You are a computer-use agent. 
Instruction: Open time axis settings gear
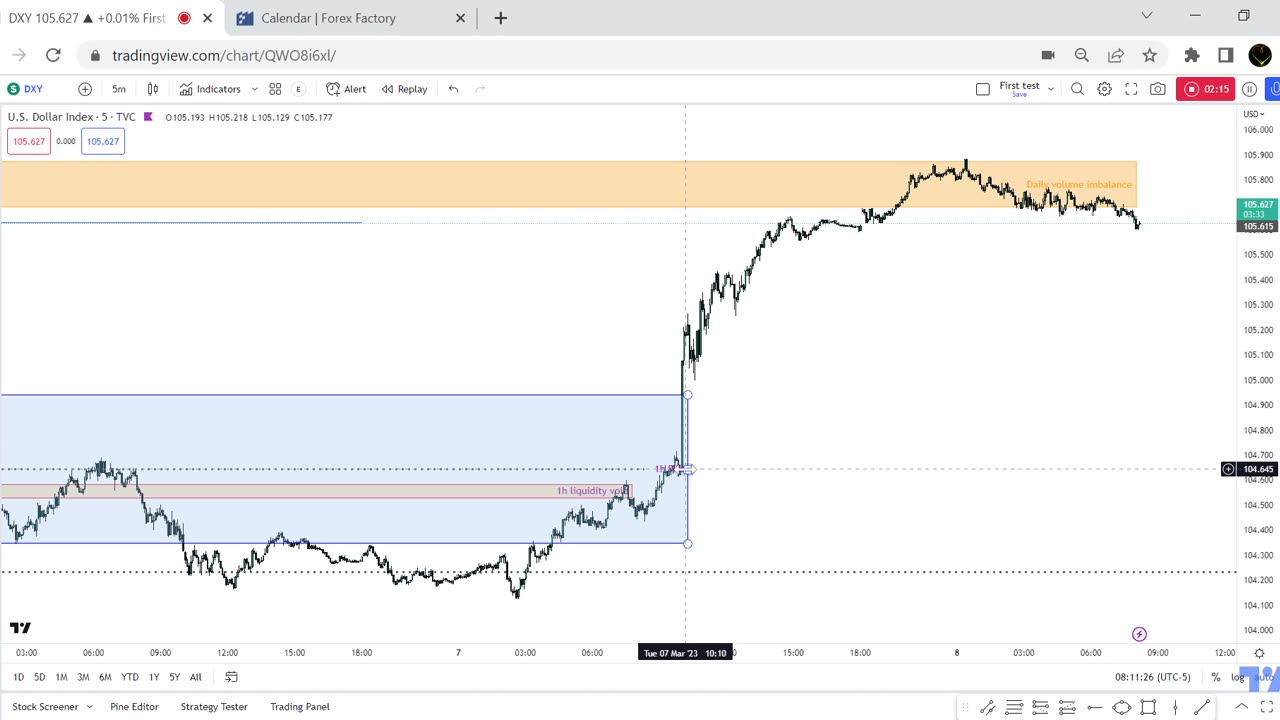pos(1259,653)
